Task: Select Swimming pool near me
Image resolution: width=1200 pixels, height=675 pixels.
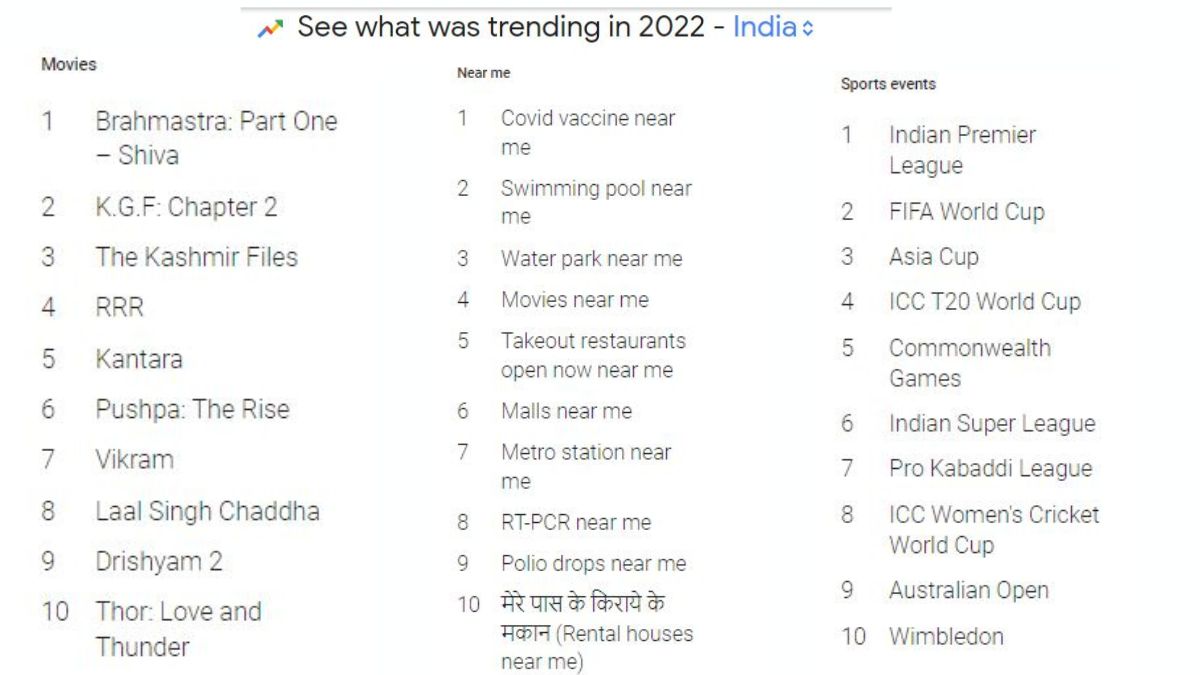Action: 596,202
